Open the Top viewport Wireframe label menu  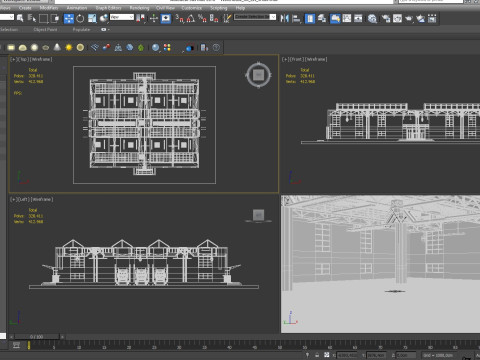[41, 59]
